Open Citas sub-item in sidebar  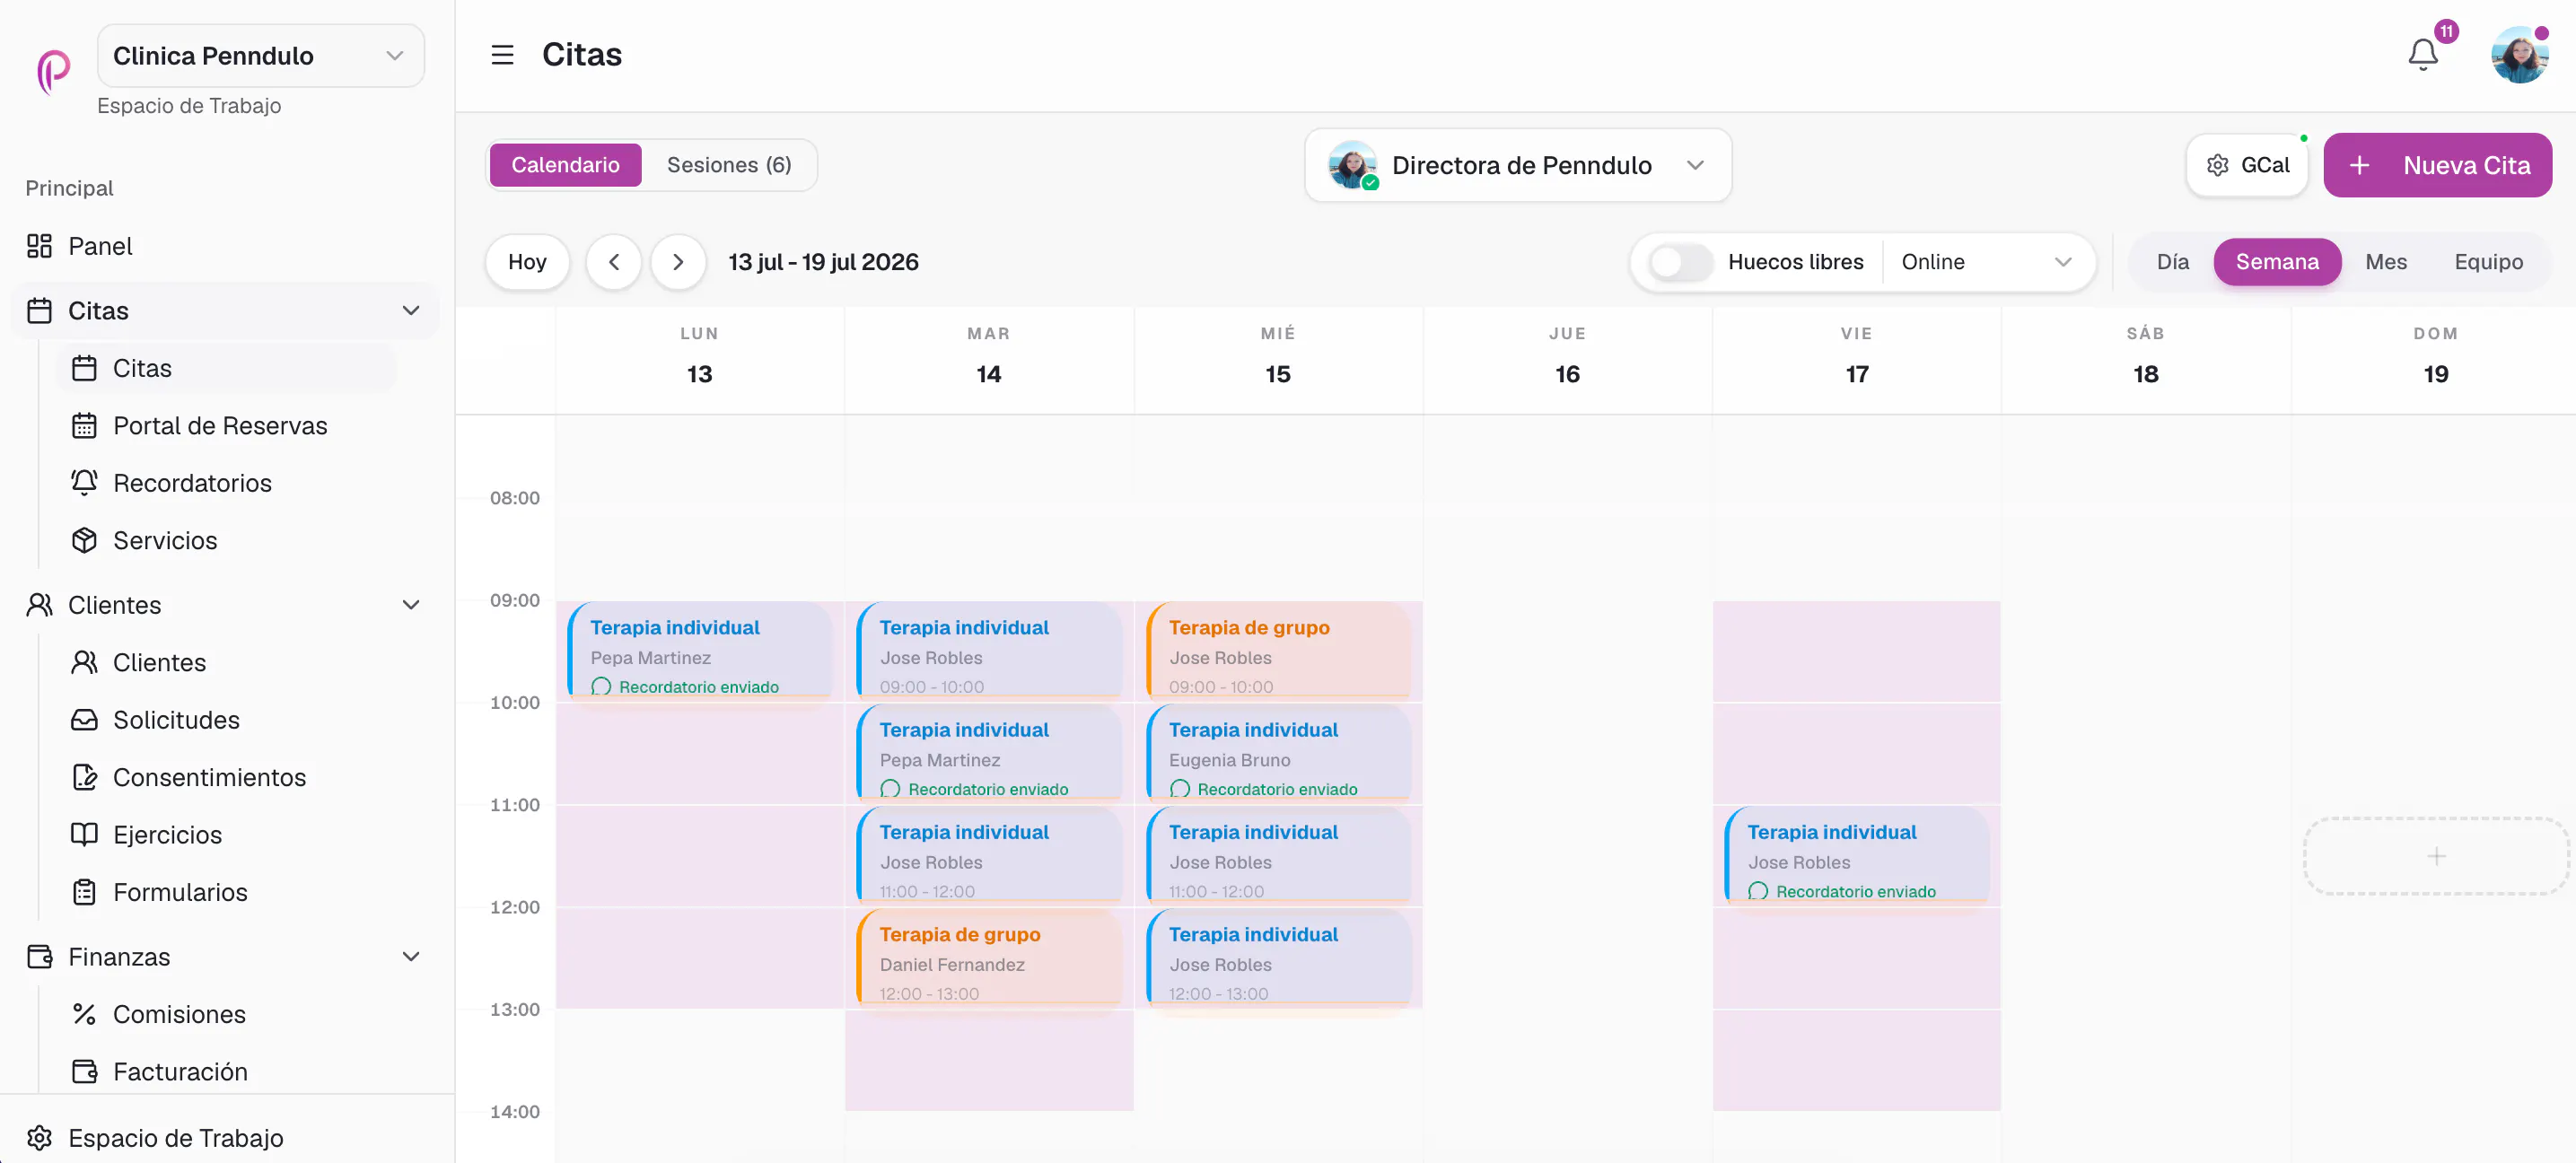click(x=228, y=368)
